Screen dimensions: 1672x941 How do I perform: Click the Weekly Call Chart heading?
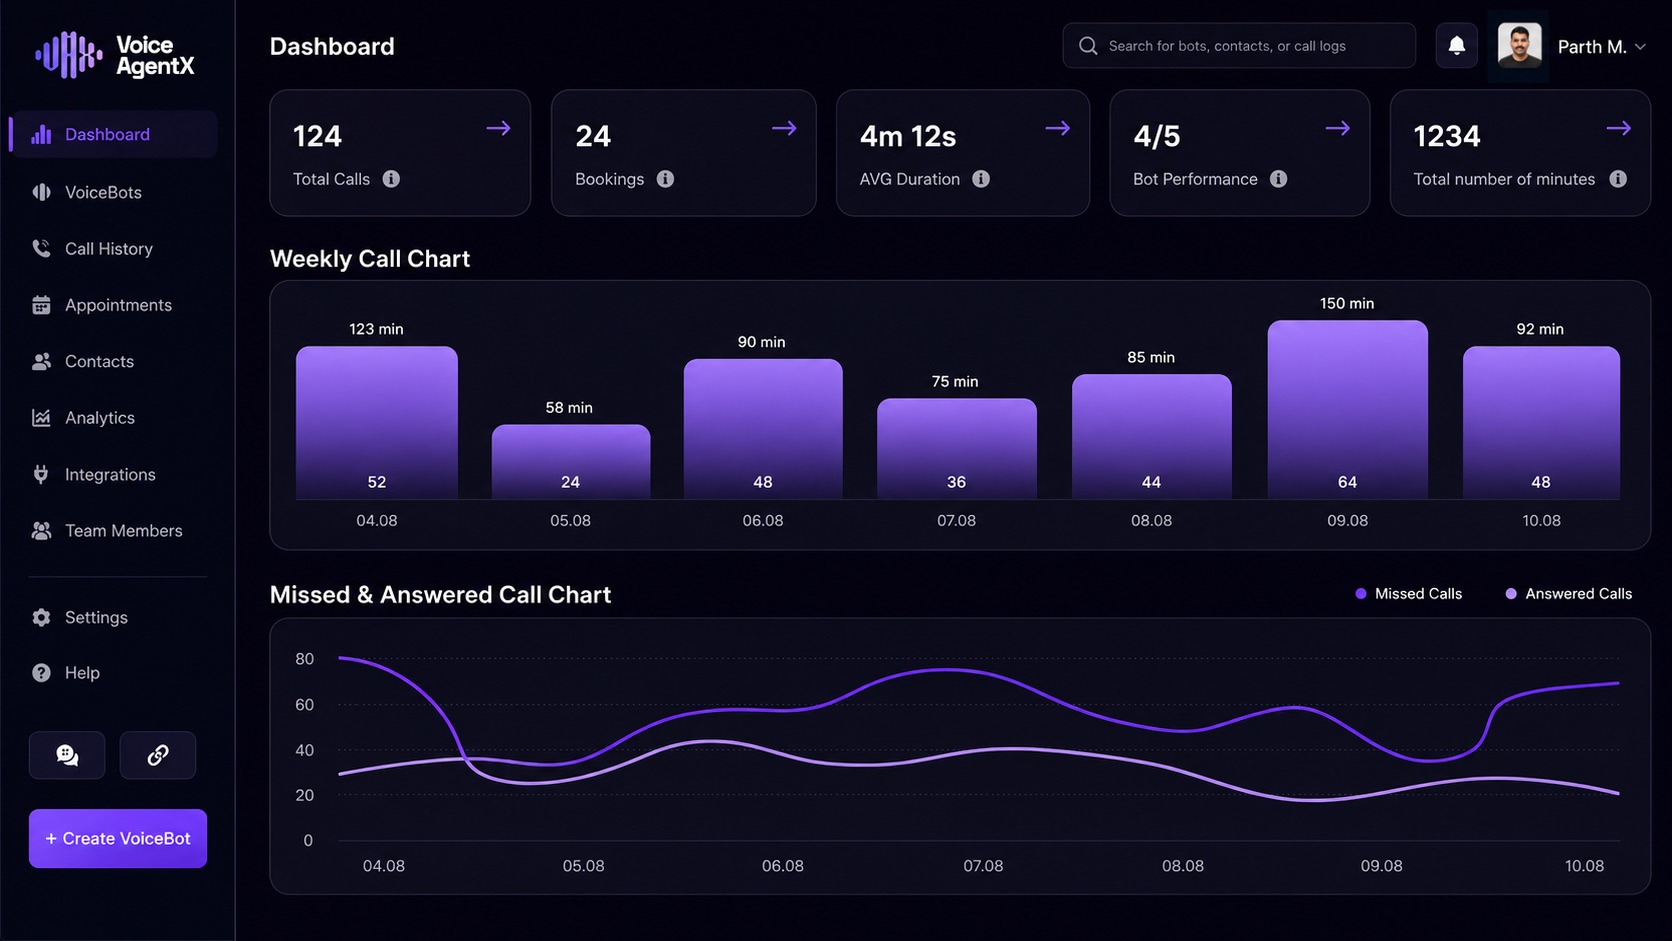(370, 259)
